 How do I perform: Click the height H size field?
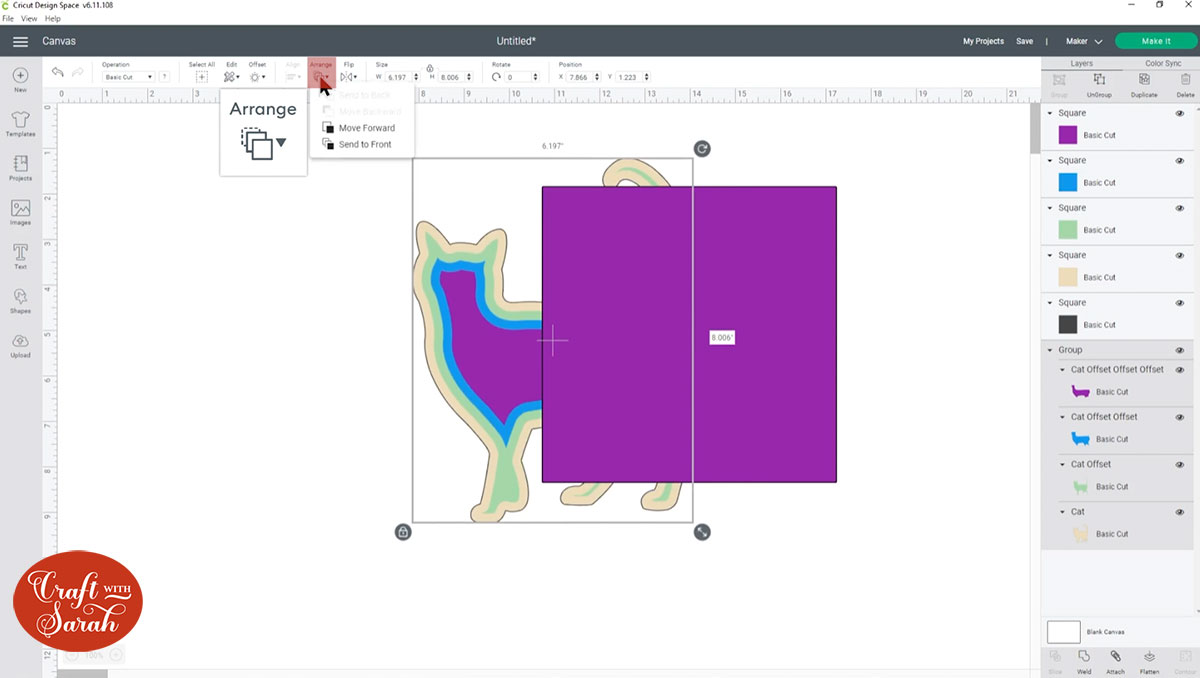457,77
